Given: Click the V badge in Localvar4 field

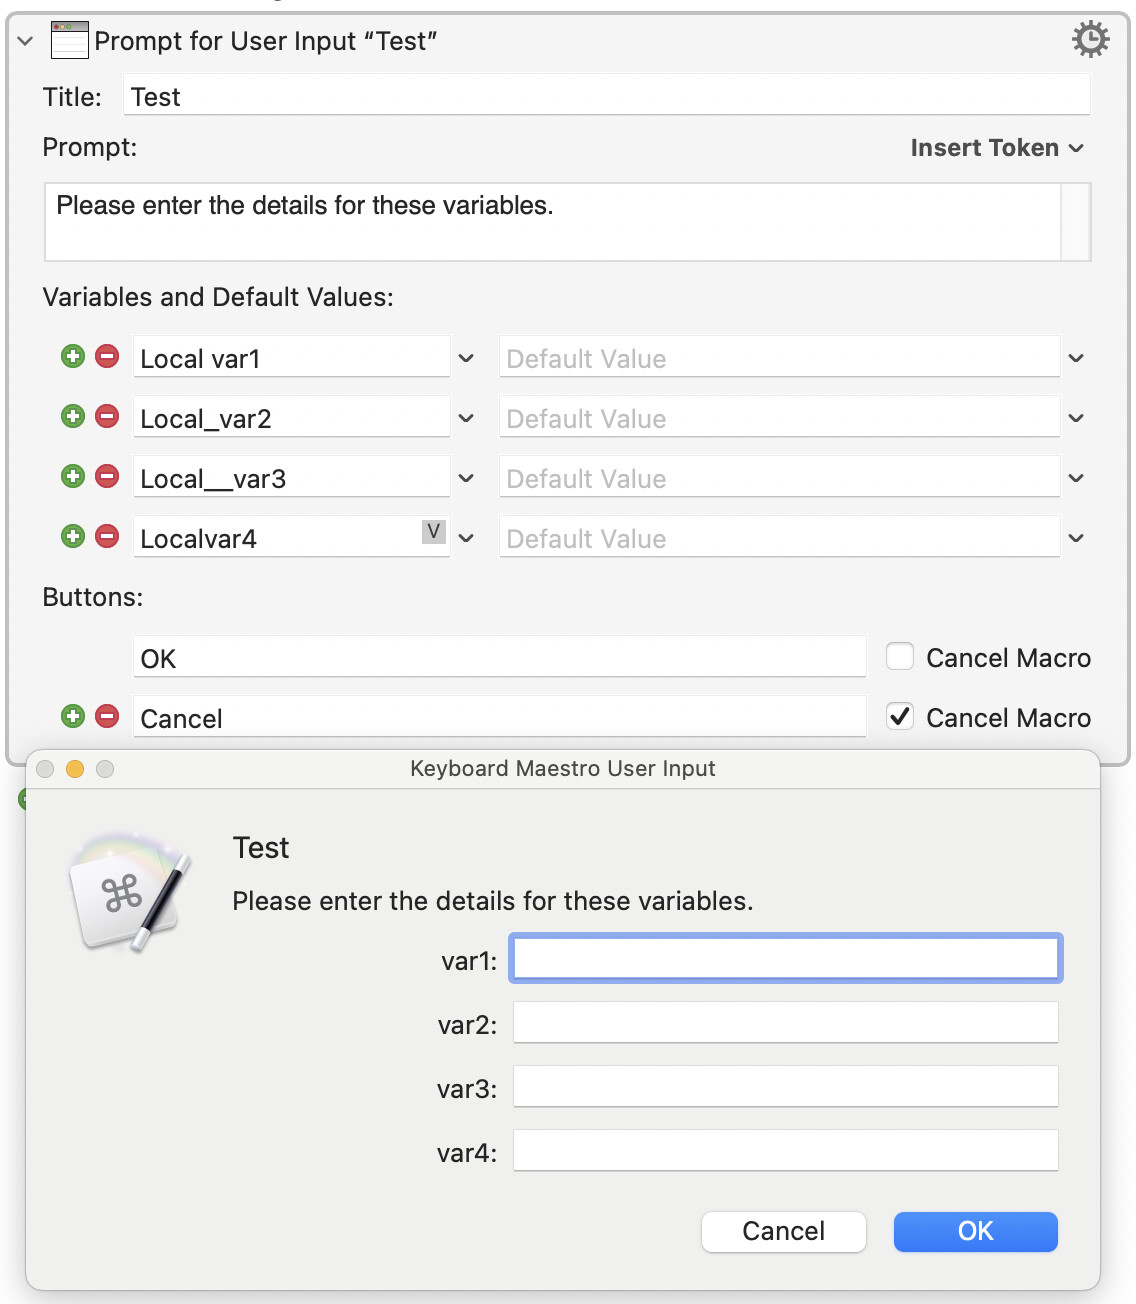Looking at the screenshot, I should (433, 532).
